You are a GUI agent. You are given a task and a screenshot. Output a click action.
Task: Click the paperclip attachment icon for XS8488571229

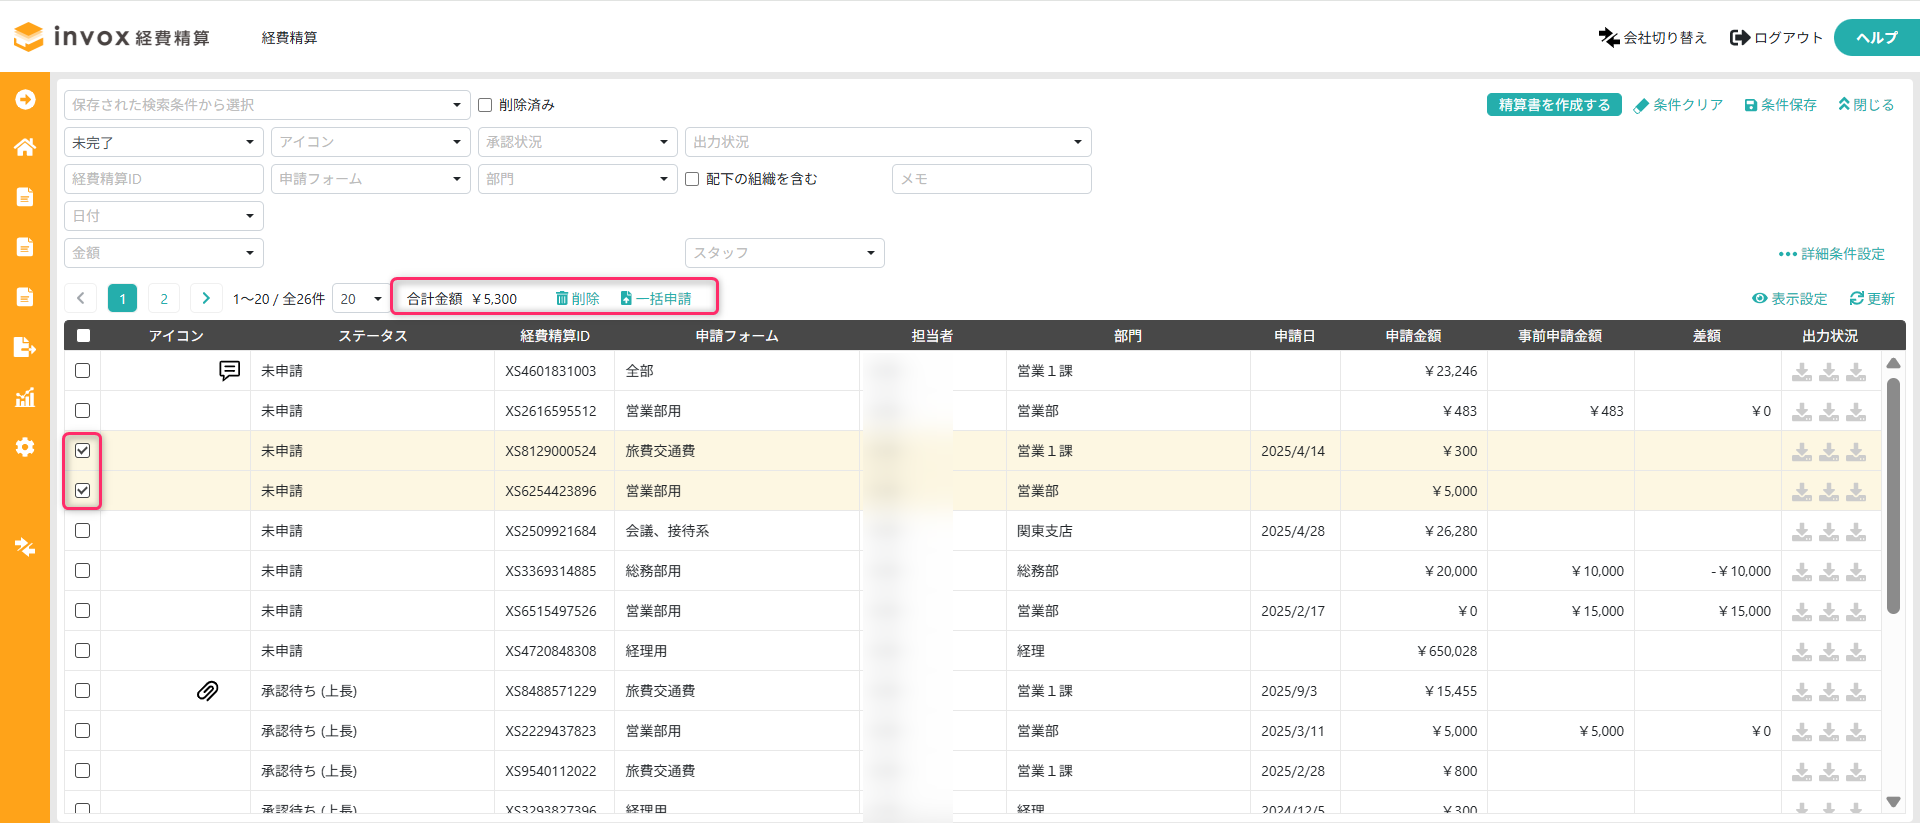207,691
